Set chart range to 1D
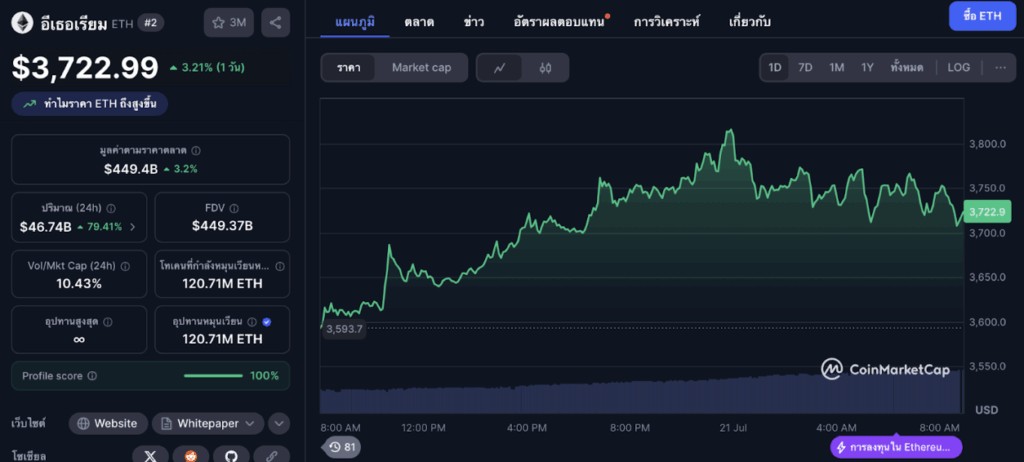The width and height of the screenshot is (1024, 462). point(775,67)
